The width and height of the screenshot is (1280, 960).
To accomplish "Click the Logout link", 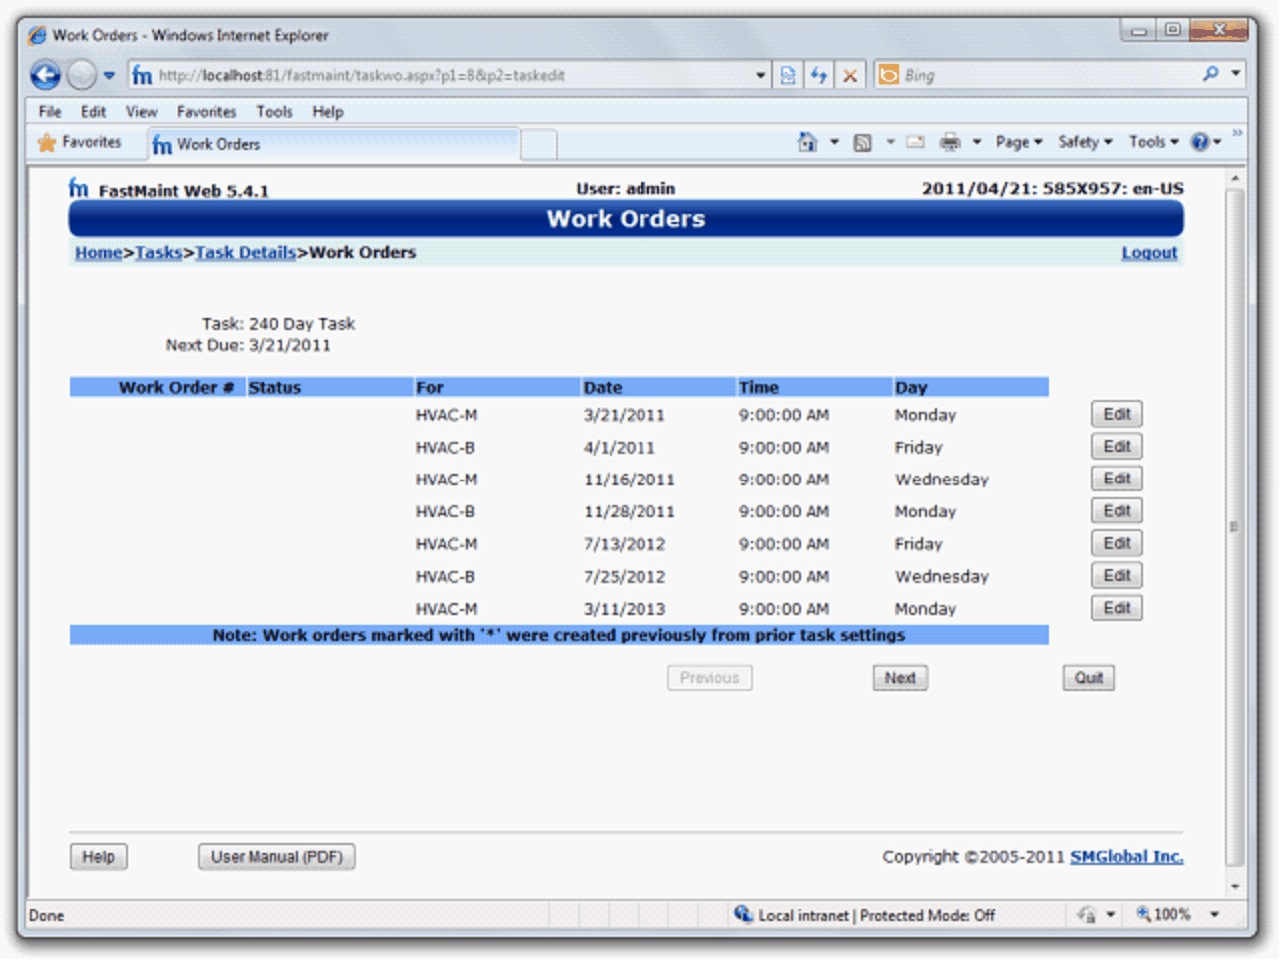I will (x=1149, y=253).
